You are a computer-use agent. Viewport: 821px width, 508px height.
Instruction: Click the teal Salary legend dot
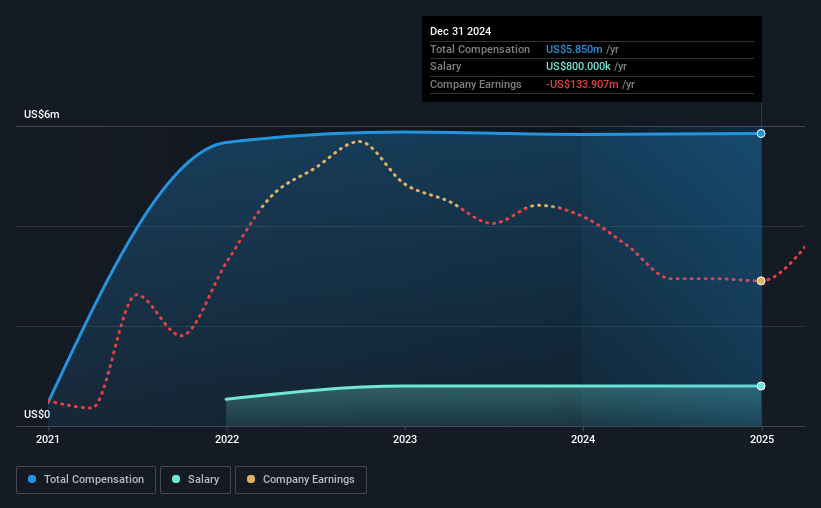tap(176, 479)
